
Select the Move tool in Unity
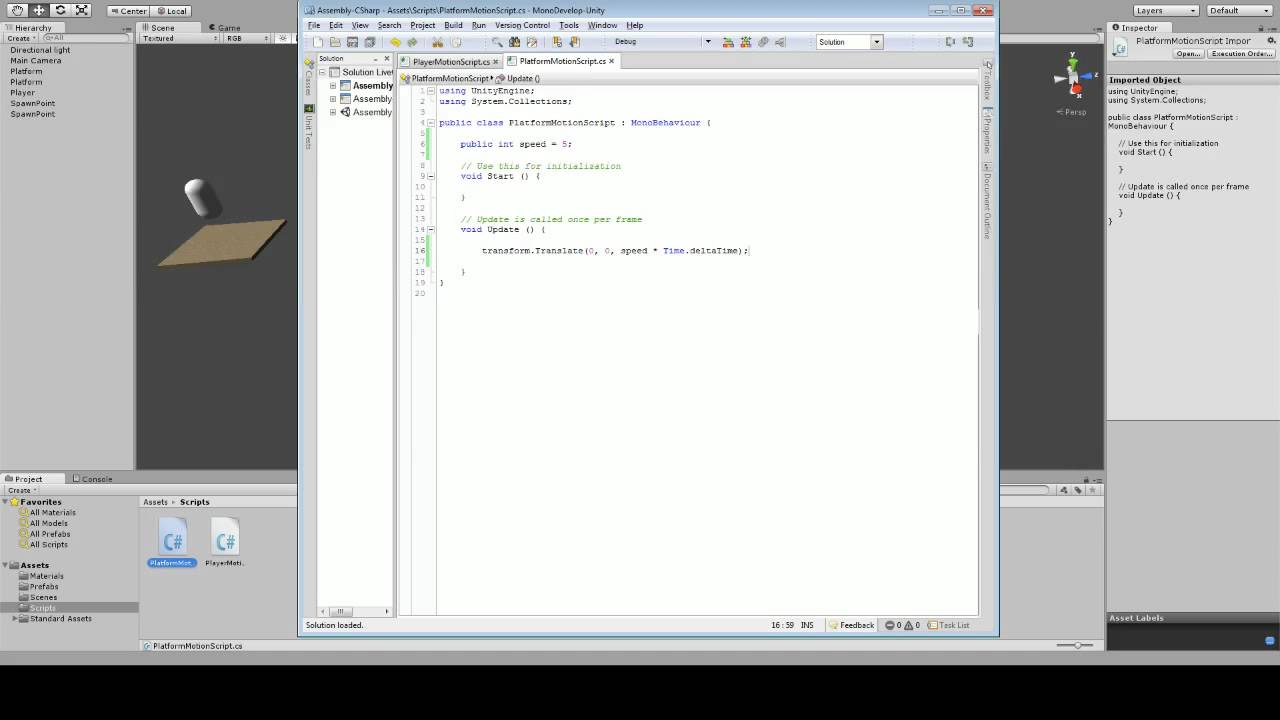[x=39, y=10]
